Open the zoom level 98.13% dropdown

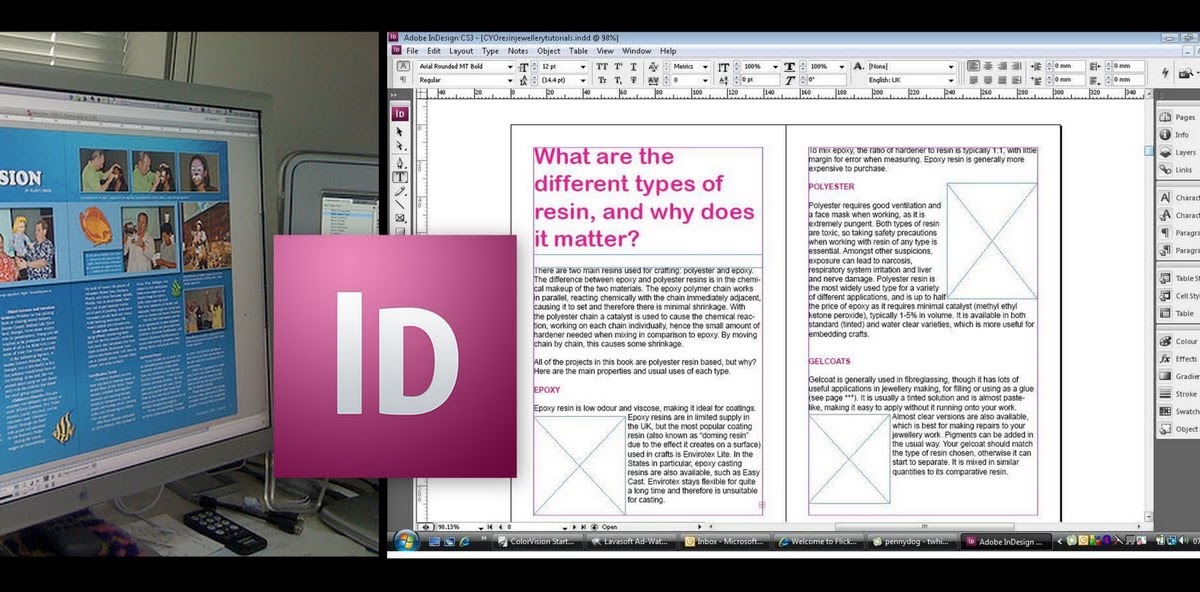tap(481, 527)
